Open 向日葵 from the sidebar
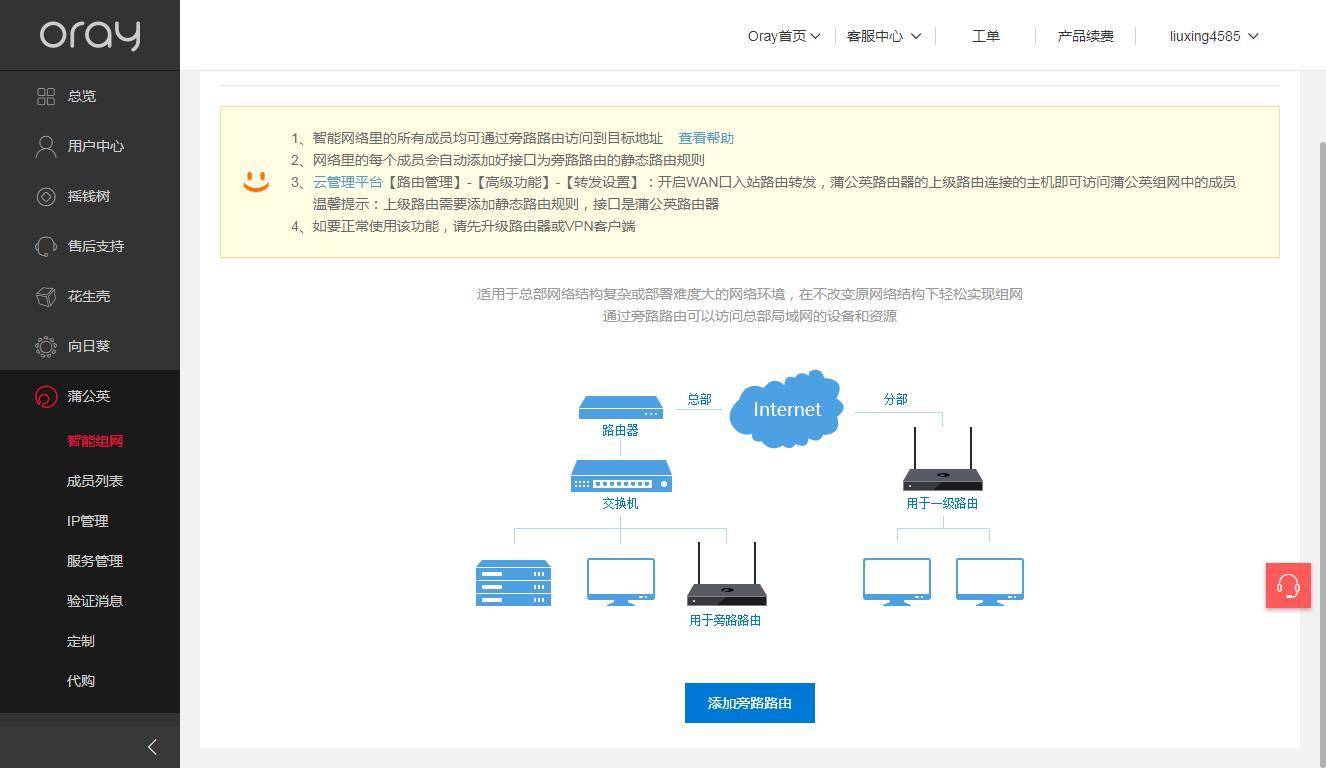The height and width of the screenshot is (768, 1326). [x=46, y=346]
